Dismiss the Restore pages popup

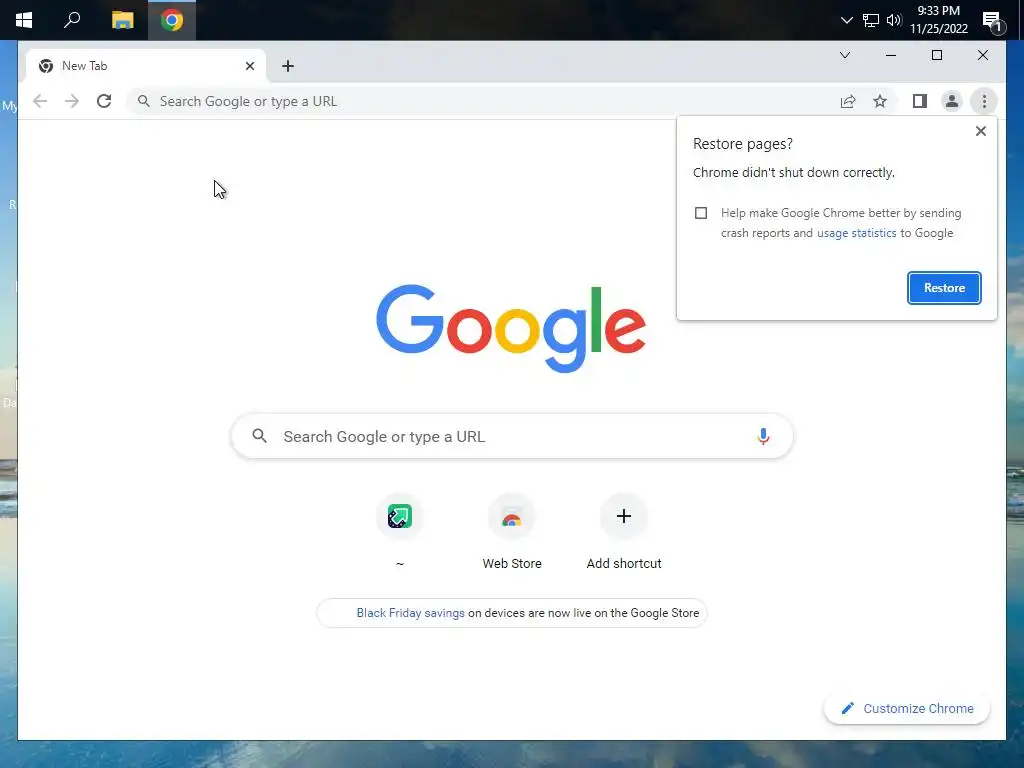980,131
